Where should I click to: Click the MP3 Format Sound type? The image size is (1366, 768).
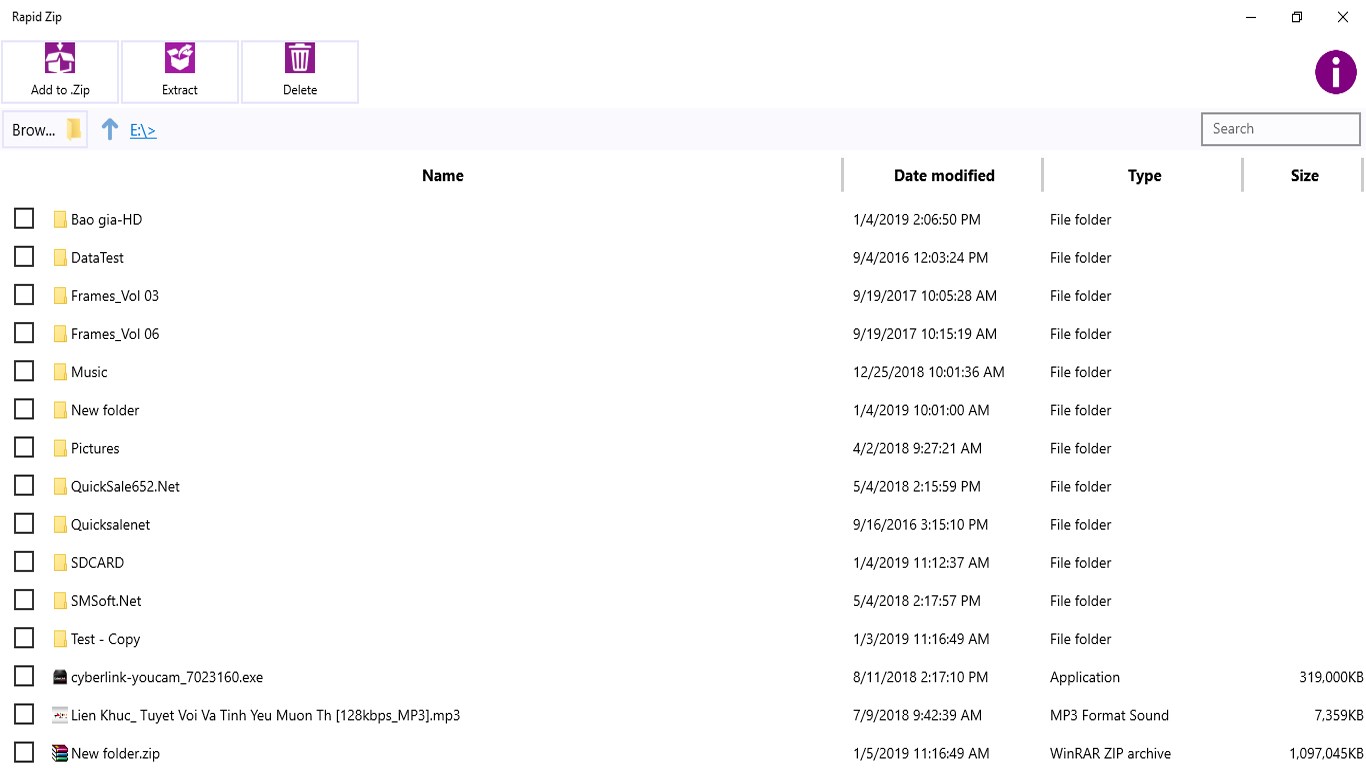pyautogui.click(x=1109, y=715)
